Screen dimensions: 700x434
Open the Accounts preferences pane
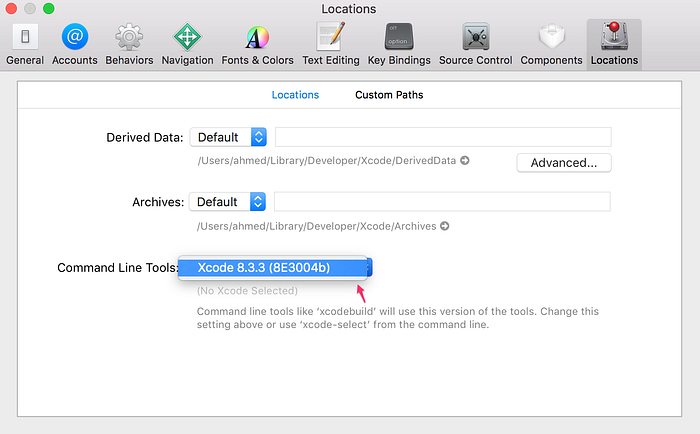click(75, 45)
